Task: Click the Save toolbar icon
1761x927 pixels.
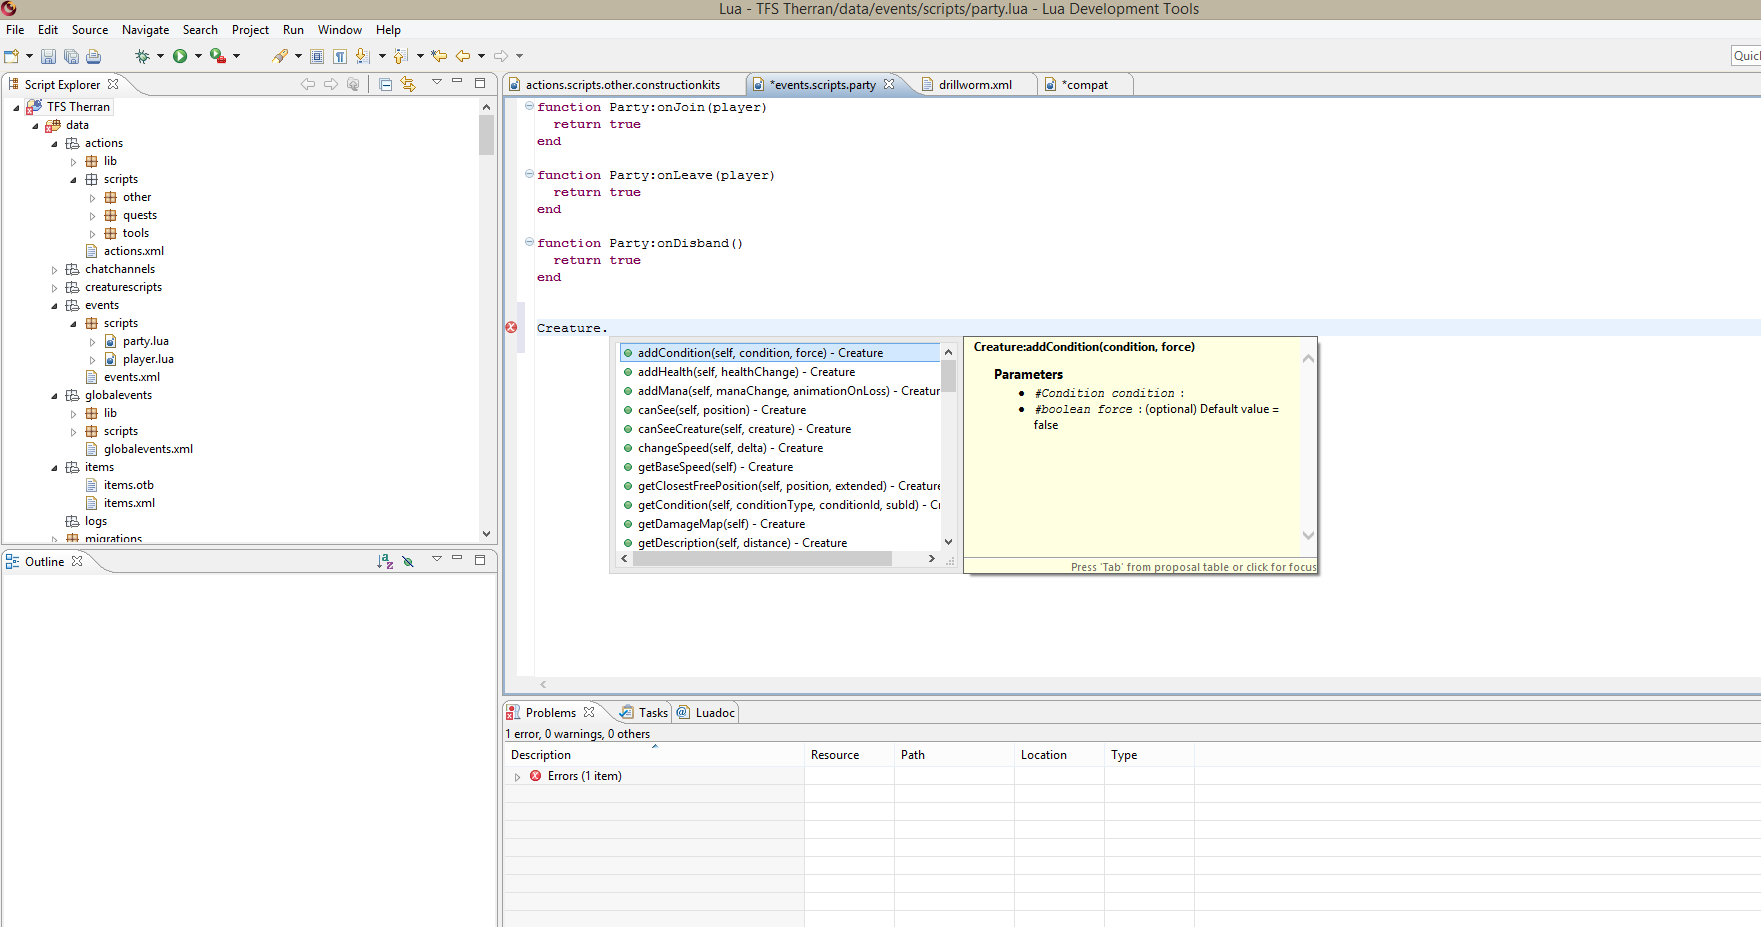Action: pos(48,56)
